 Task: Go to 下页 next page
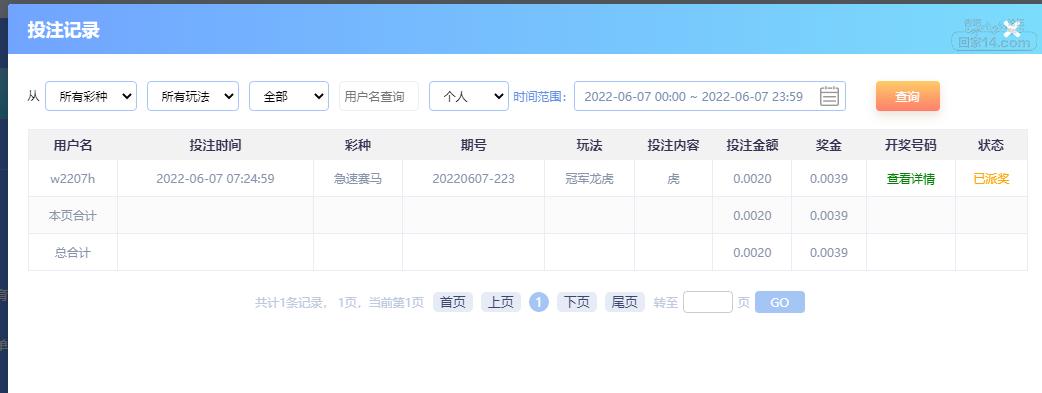(x=577, y=303)
